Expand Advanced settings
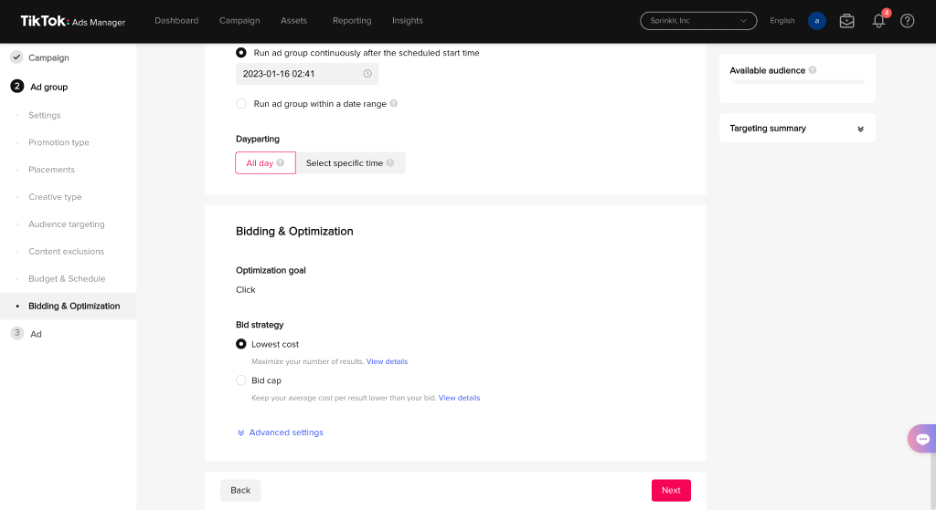The width and height of the screenshot is (936, 510). click(x=280, y=432)
